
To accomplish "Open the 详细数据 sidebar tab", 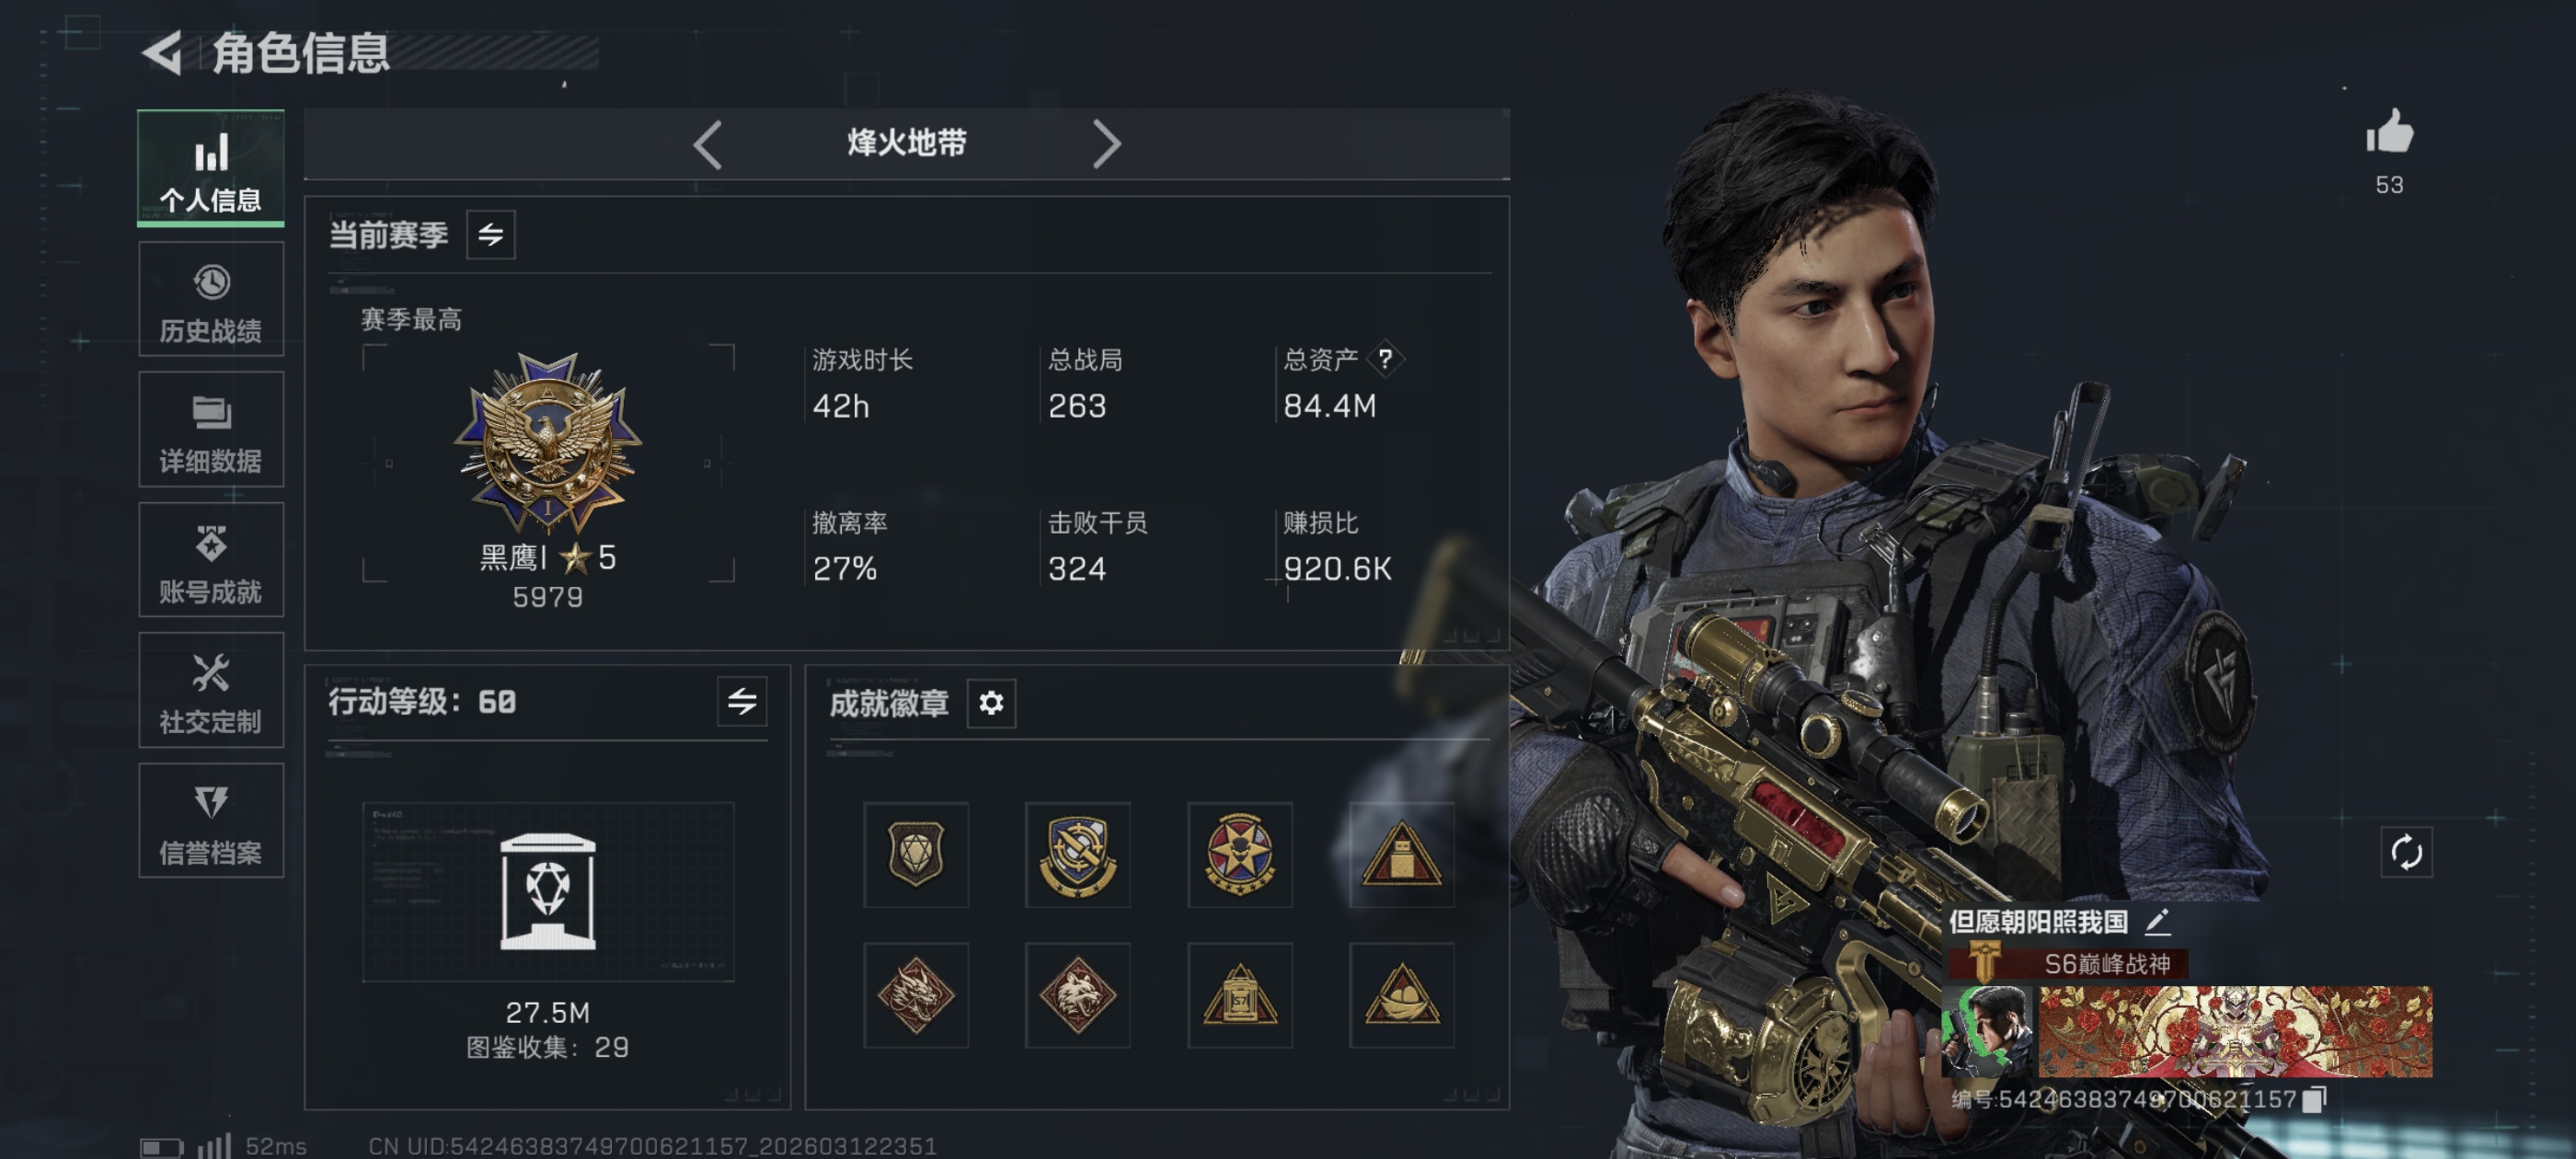I will [x=211, y=430].
